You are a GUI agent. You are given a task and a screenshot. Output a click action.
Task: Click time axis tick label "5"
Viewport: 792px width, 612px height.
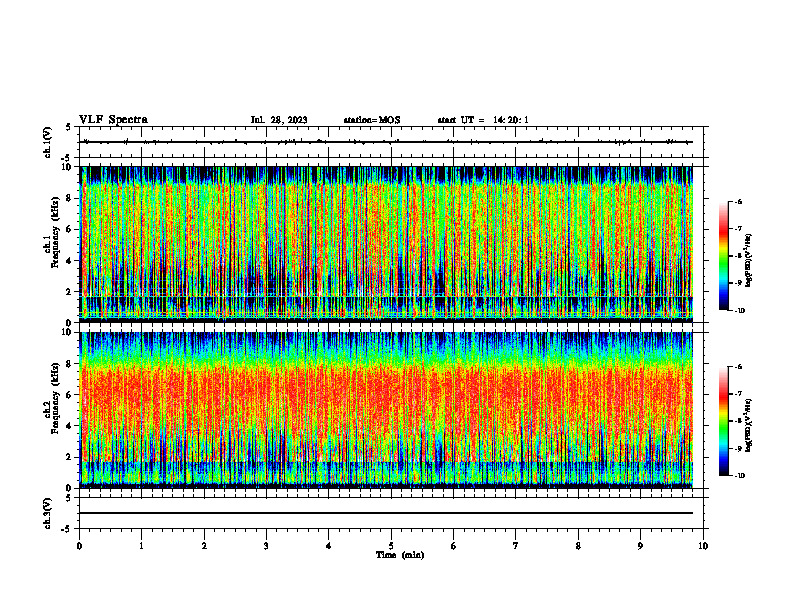coord(391,546)
